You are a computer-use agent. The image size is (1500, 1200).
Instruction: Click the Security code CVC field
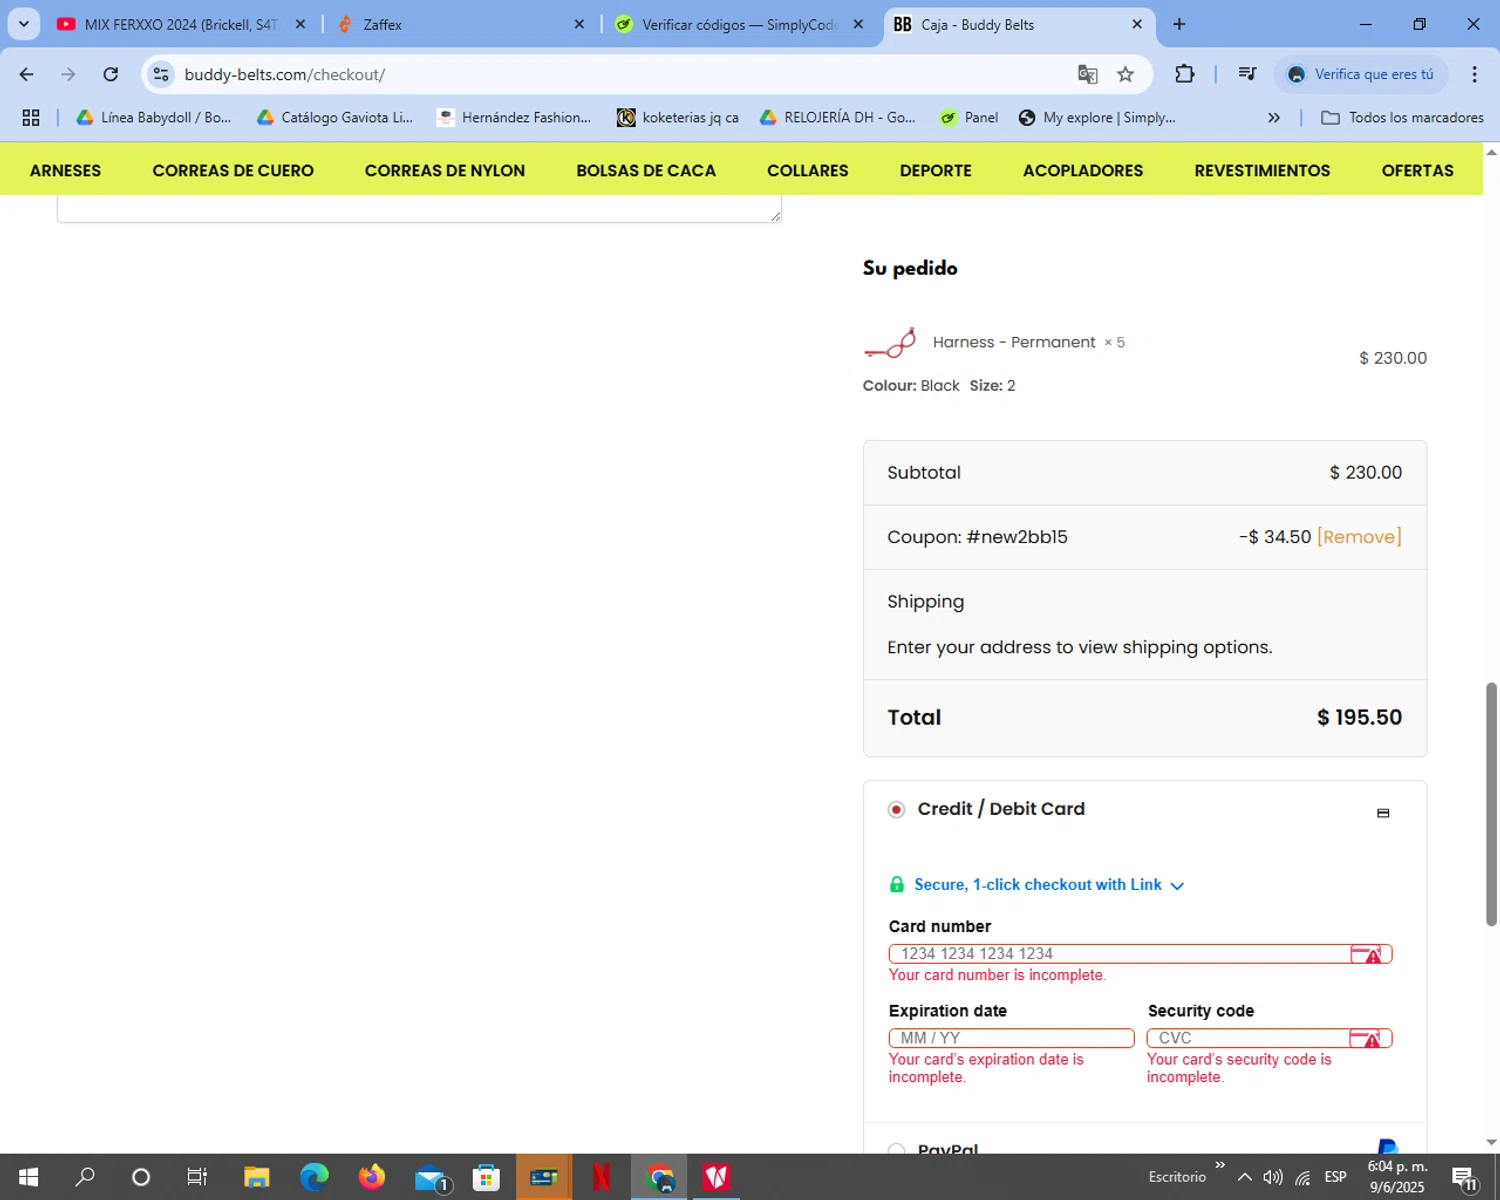click(1269, 1038)
